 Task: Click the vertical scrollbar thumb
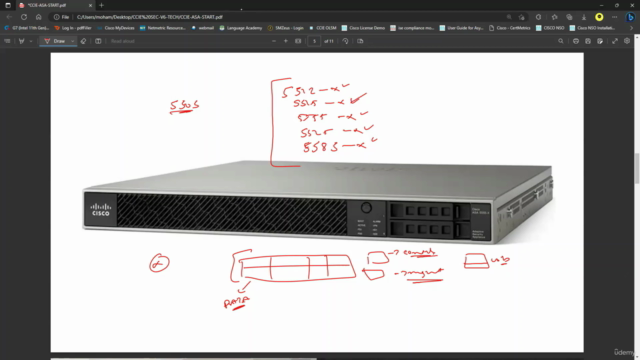637,169
